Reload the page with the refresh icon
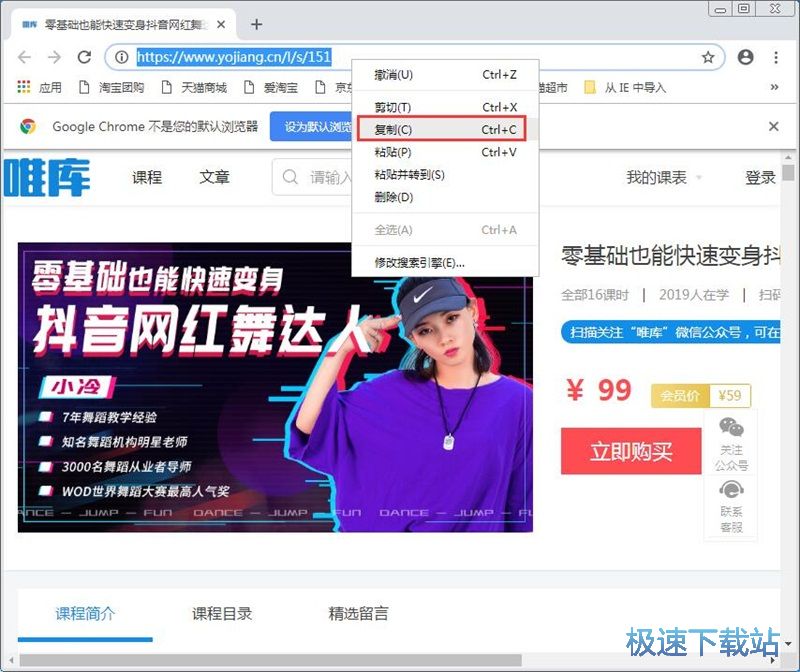The width and height of the screenshot is (800, 672). [84, 57]
